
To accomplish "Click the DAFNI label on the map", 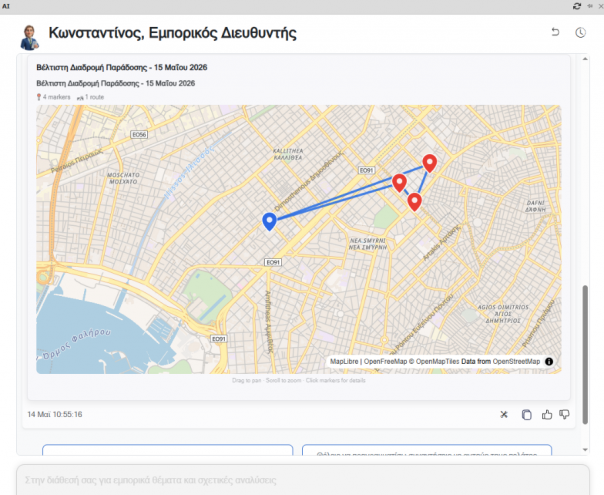I will click(536, 206).
